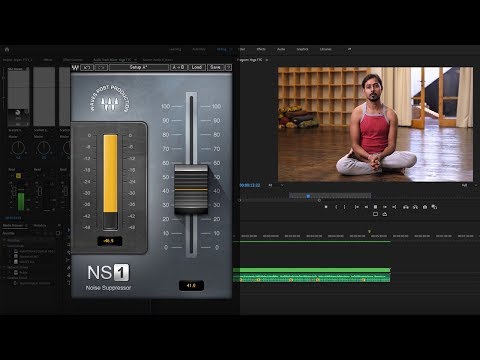Screen dimensions: 480x360
Task: Click the Home icon in Premiere
Action: [x=7, y=49]
